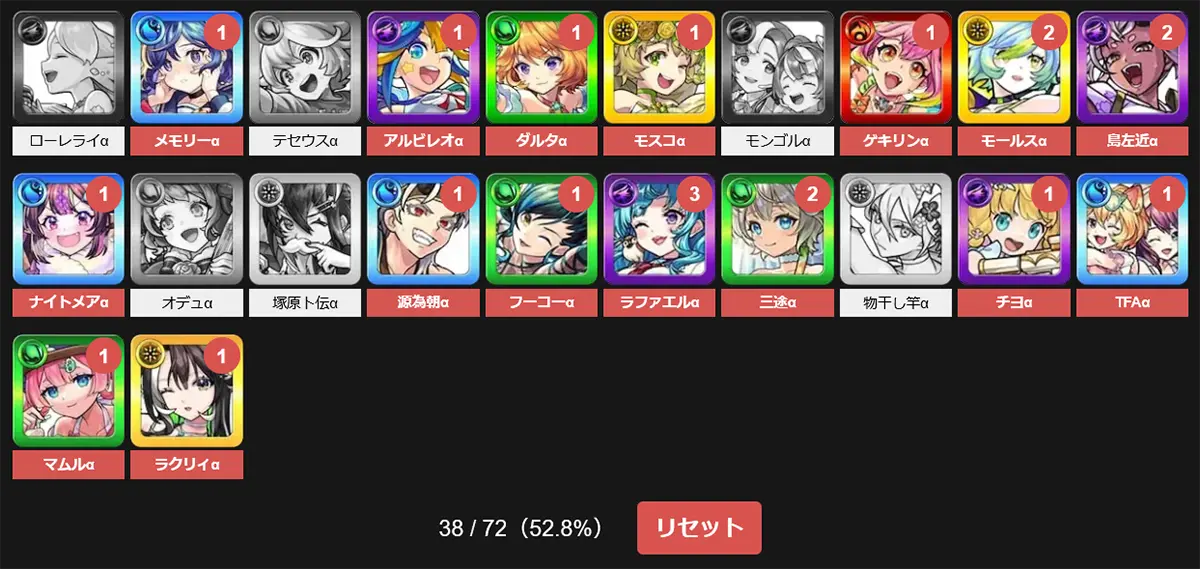Image resolution: width=1200 pixels, height=569 pixels.
Task: Toggle the モンゴルα name label
Action: tap(778, 142)
